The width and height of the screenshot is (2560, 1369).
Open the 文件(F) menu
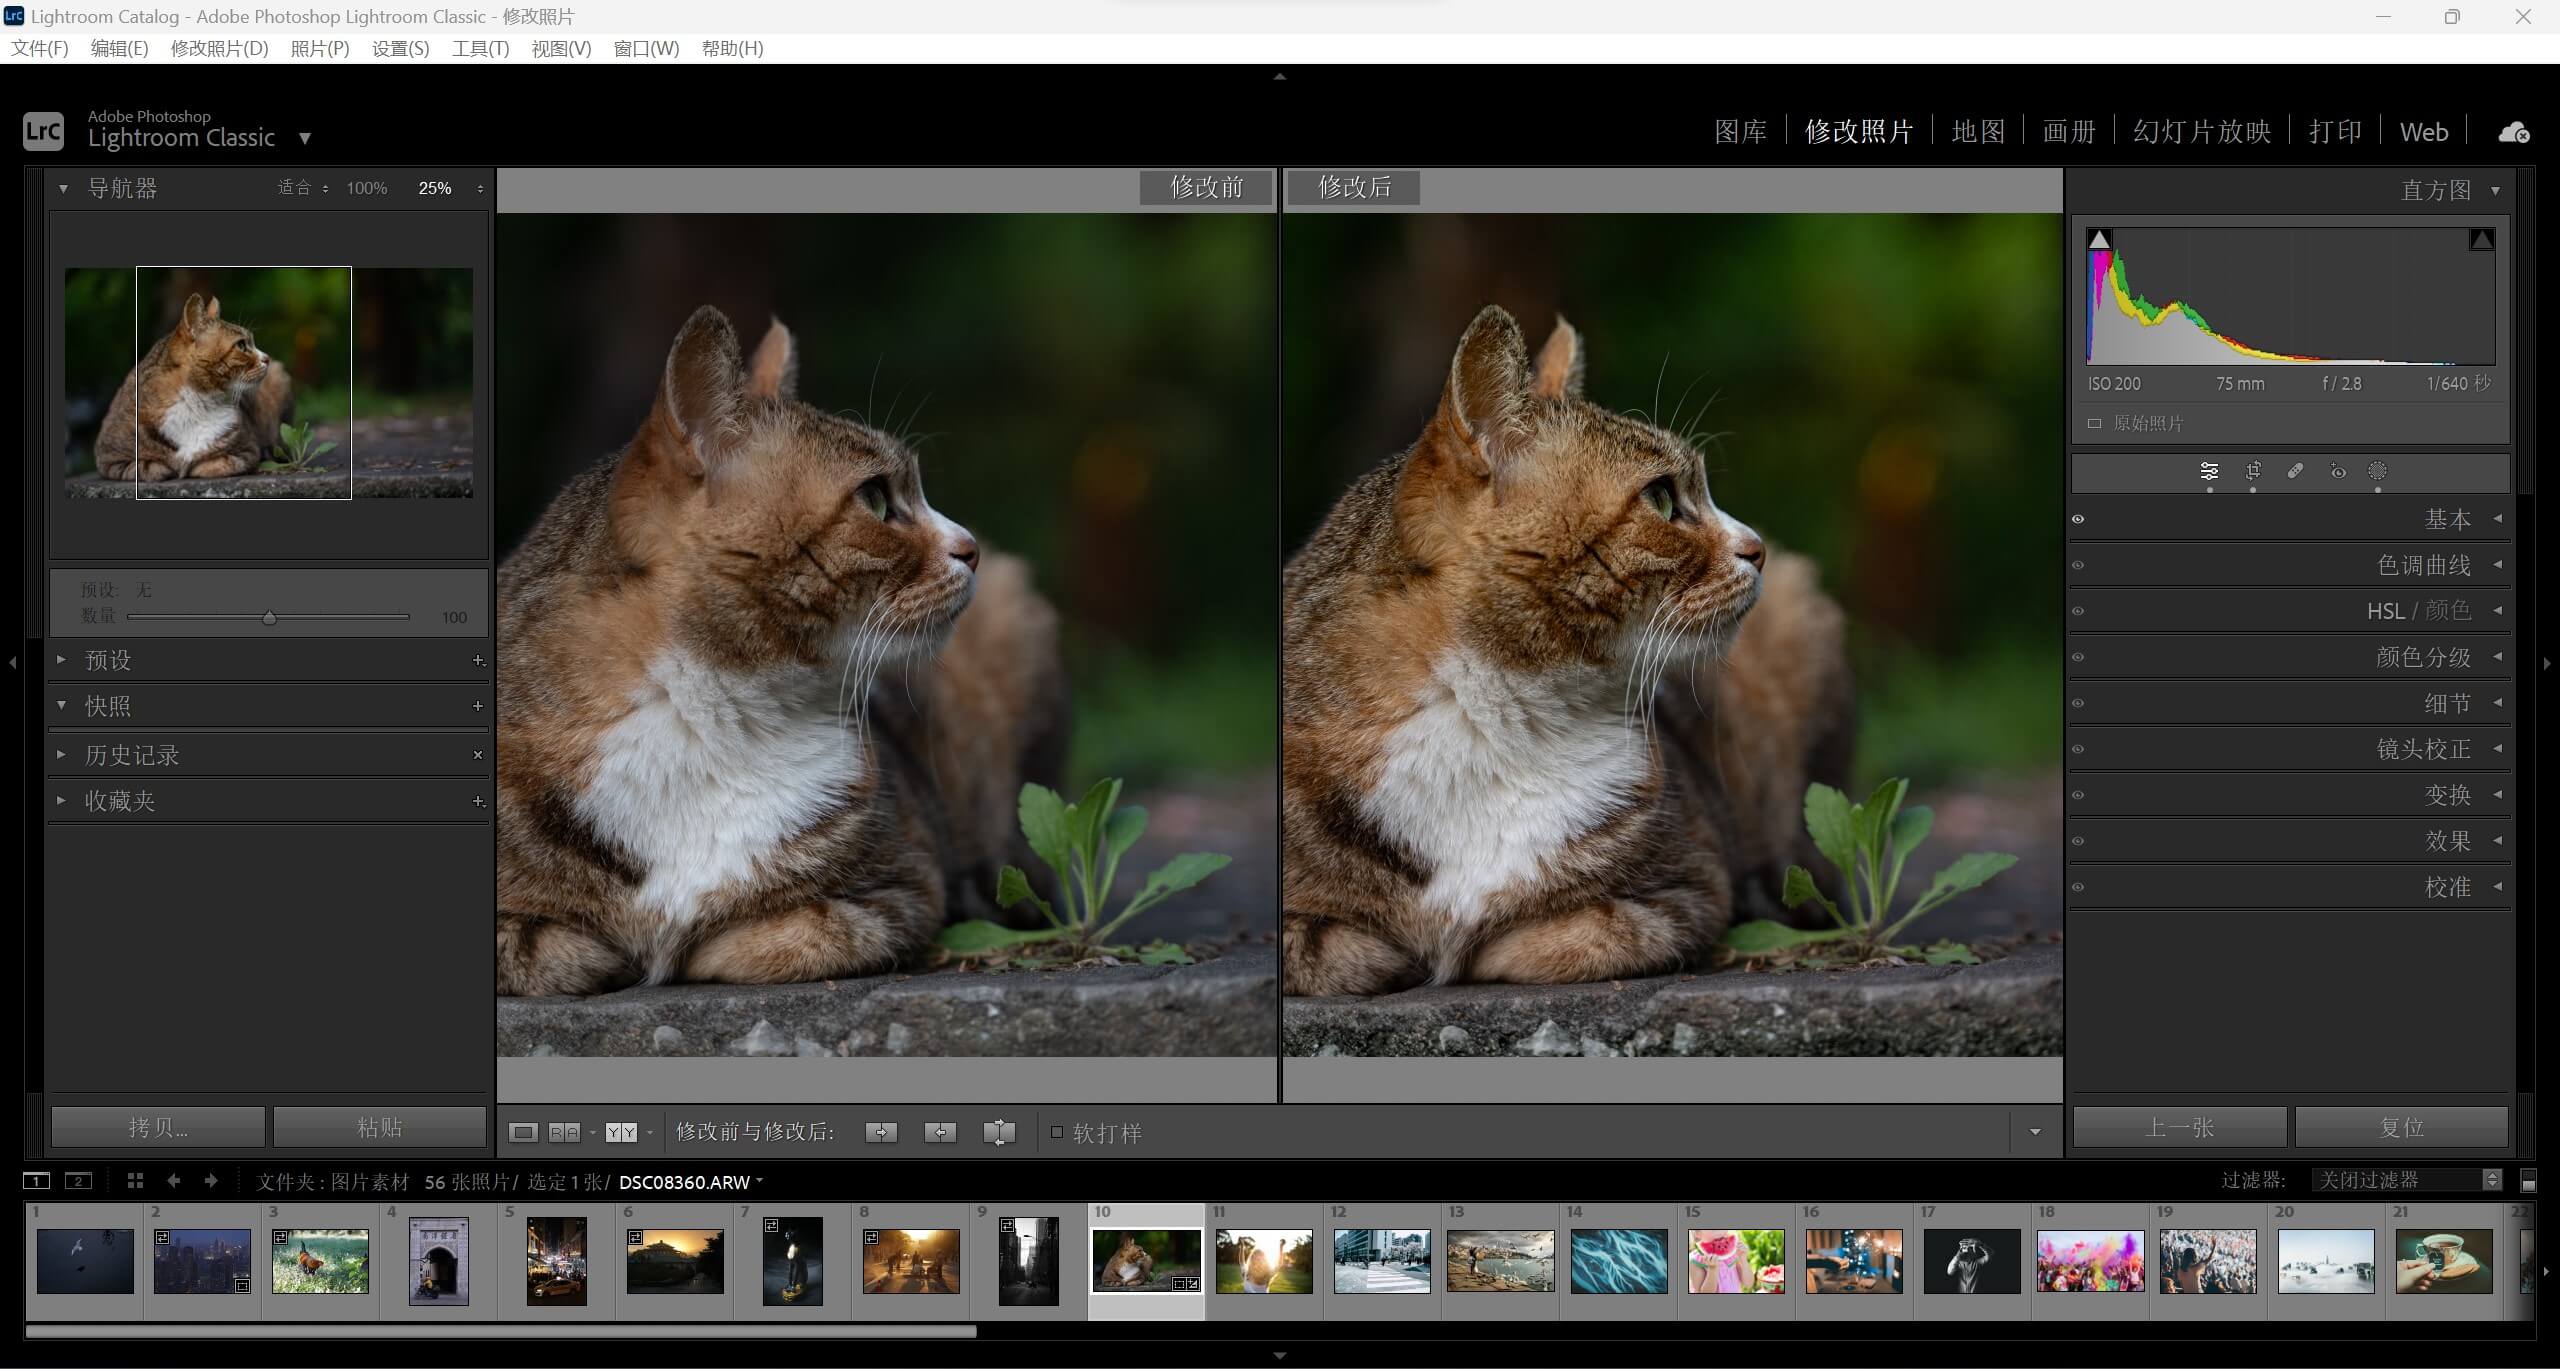pyautogui.click(x=40, y=48)
